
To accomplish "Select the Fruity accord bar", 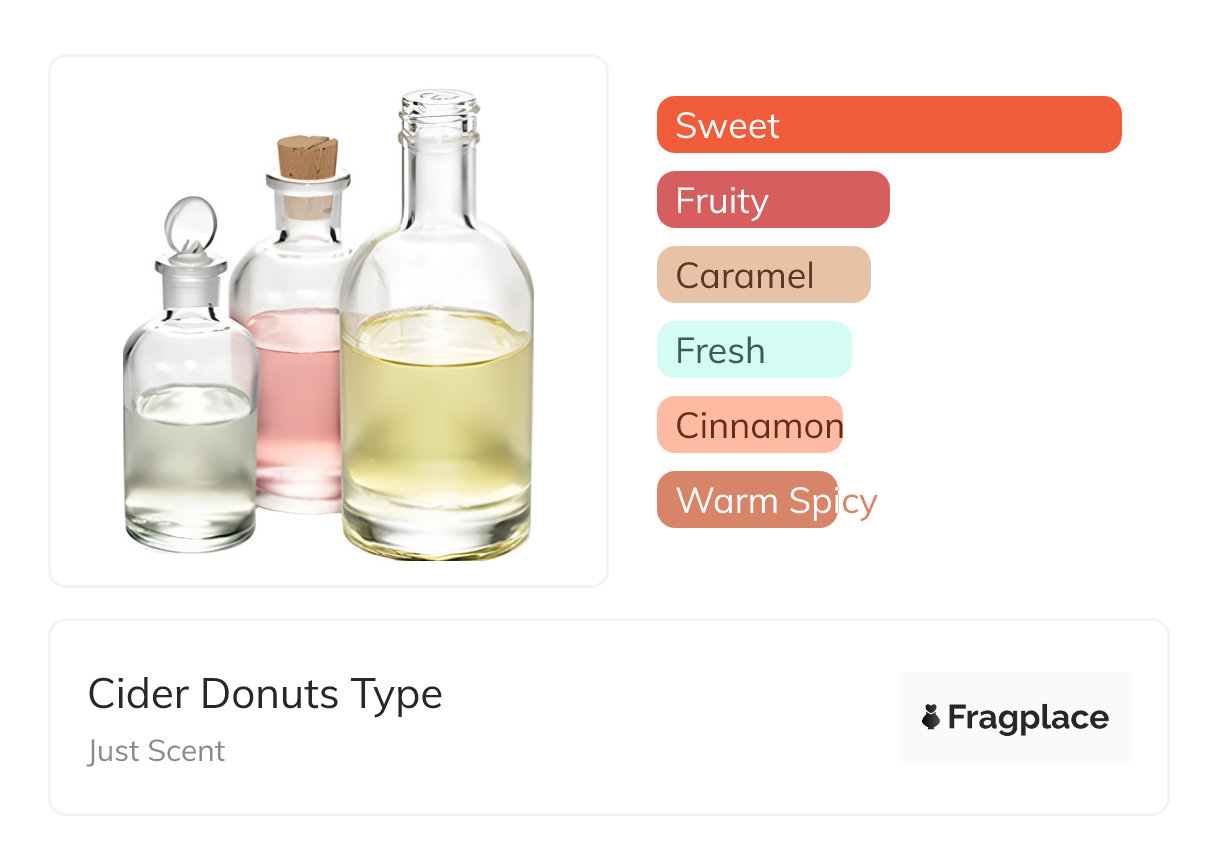I will tap(773, 200).
